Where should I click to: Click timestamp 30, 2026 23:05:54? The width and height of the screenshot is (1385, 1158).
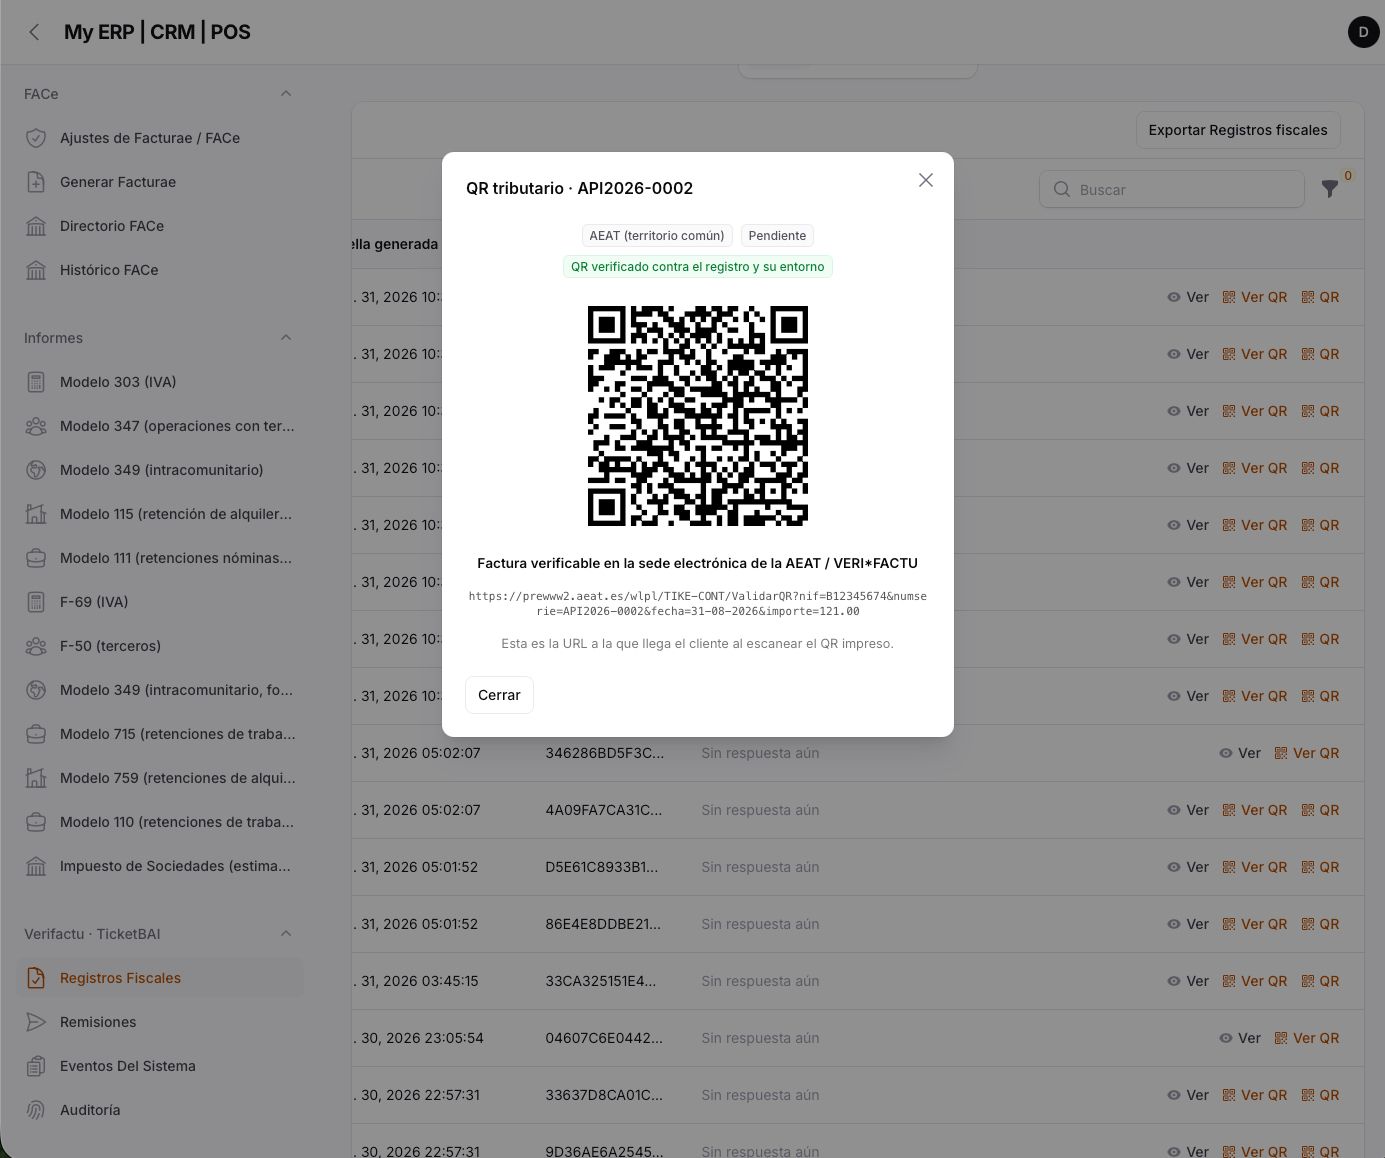coord(419,1038)
